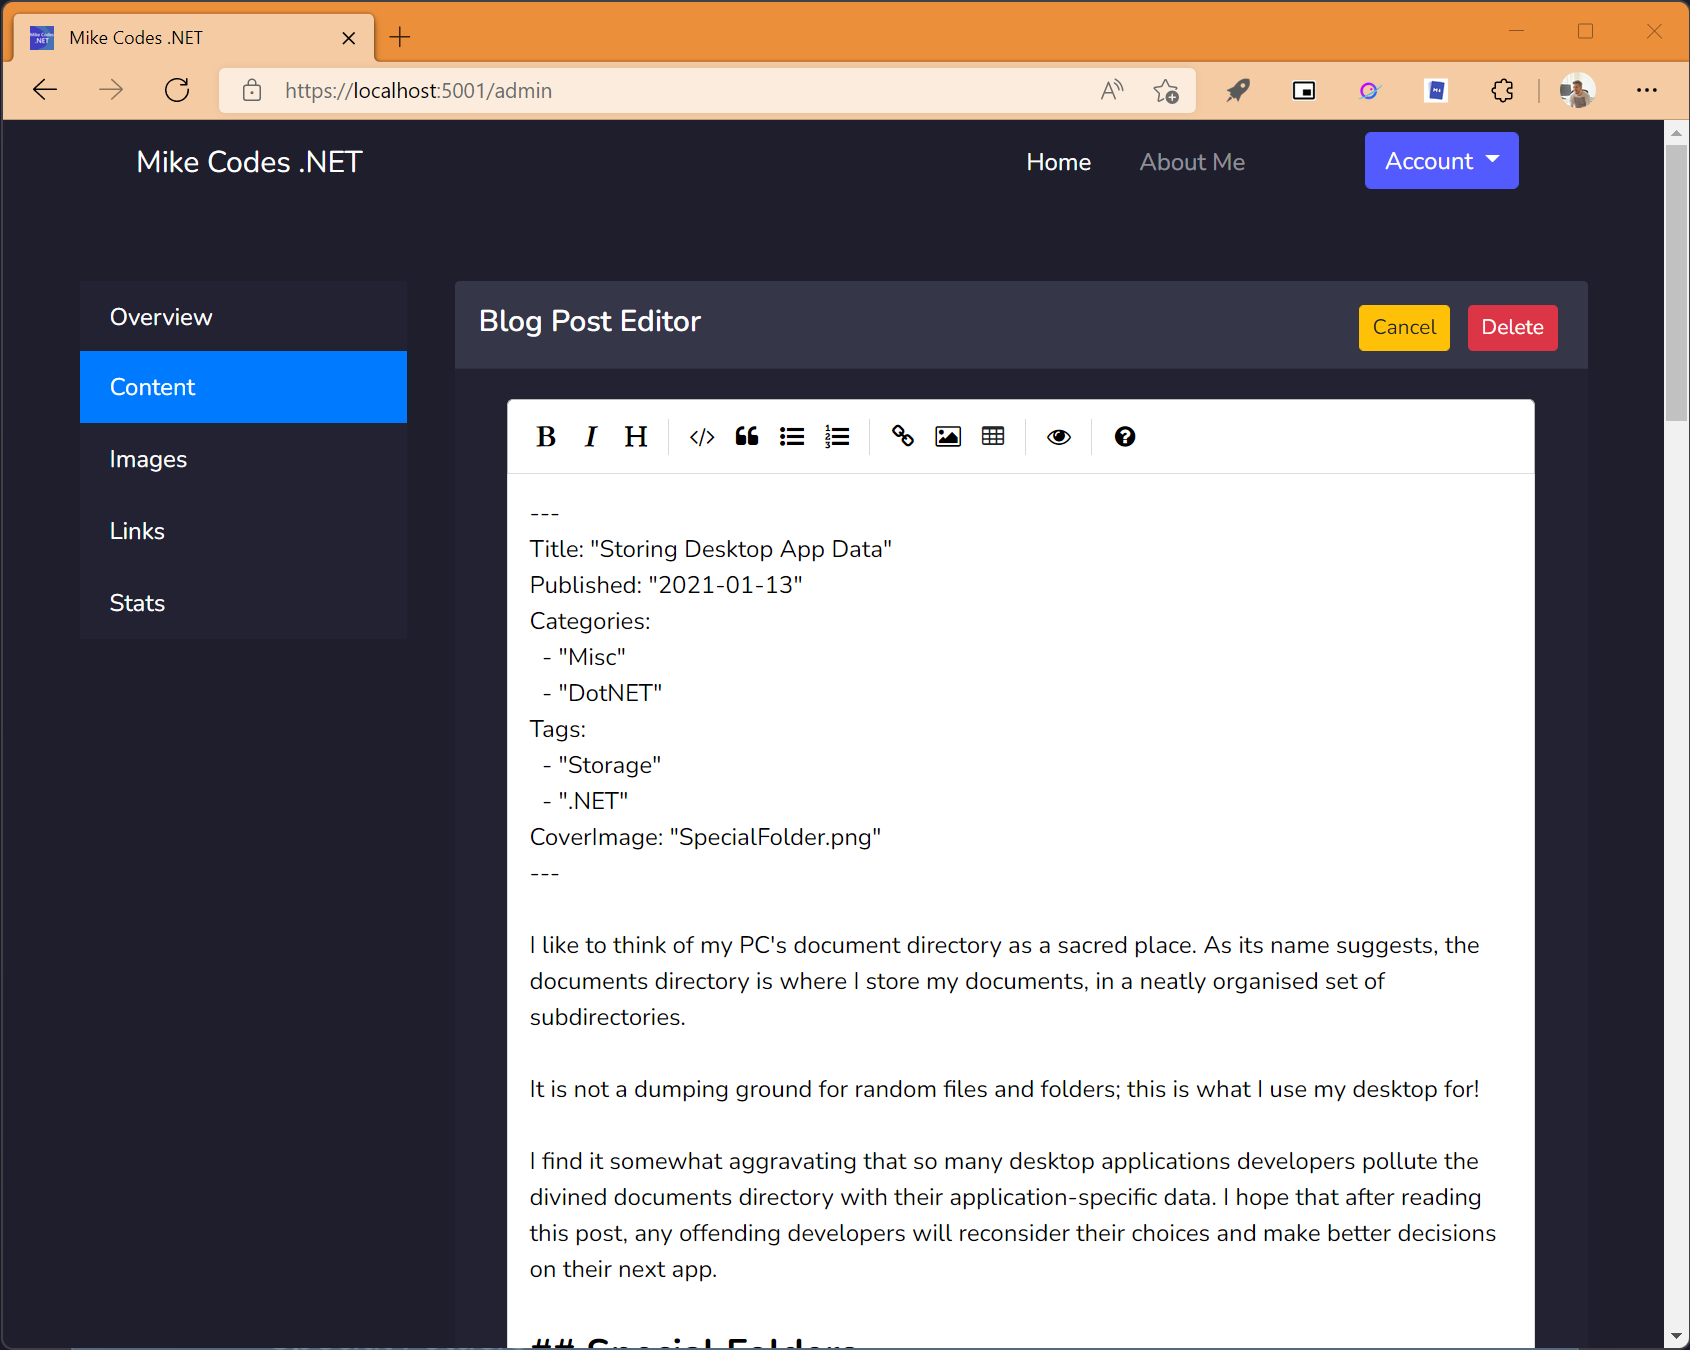Expand the Account dropdown menu

tap(1442, 161)
